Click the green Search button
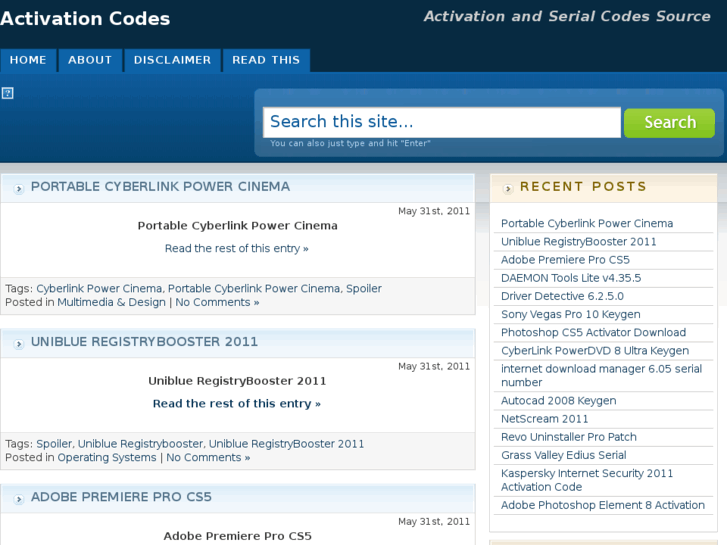Viewport: 727px width, 545px height. coord(670,123)
